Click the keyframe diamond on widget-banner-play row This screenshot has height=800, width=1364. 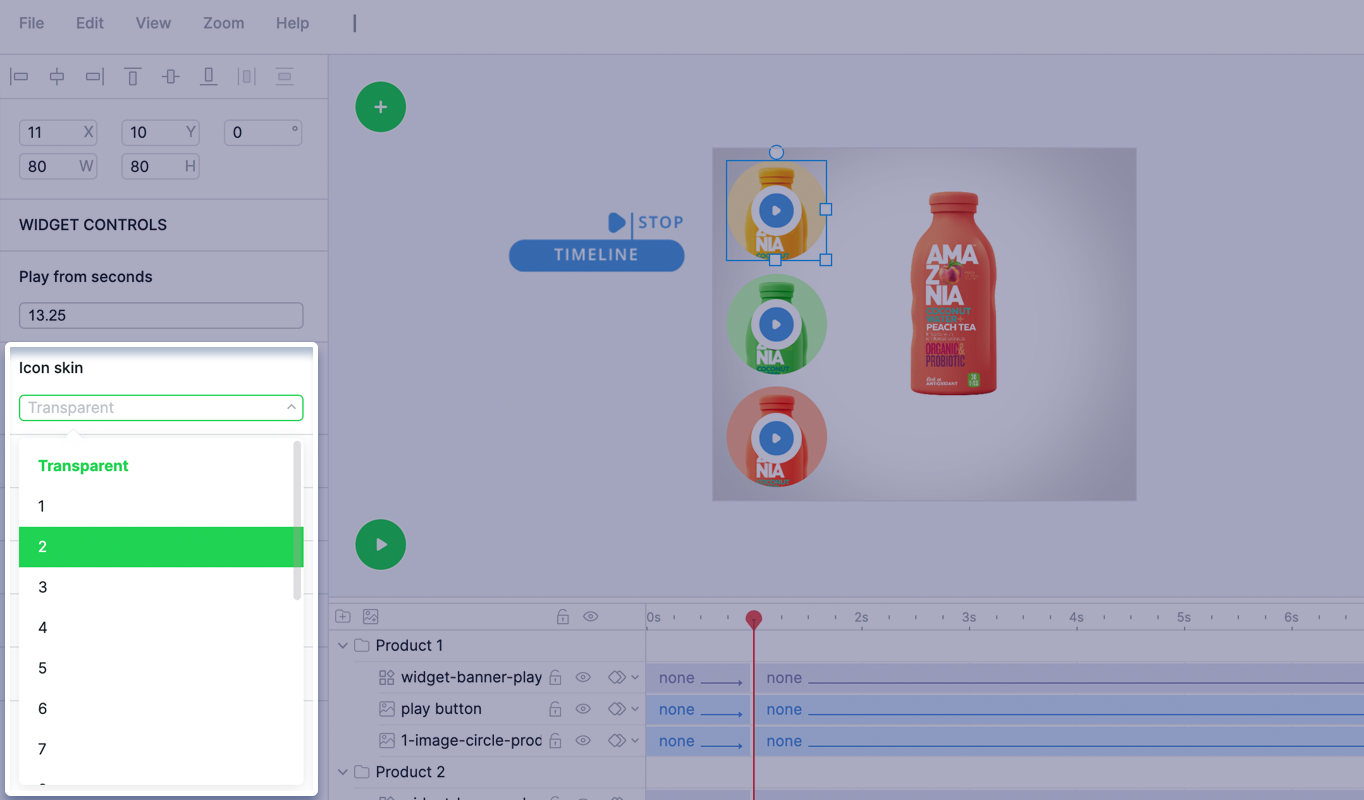pos(616,678)
